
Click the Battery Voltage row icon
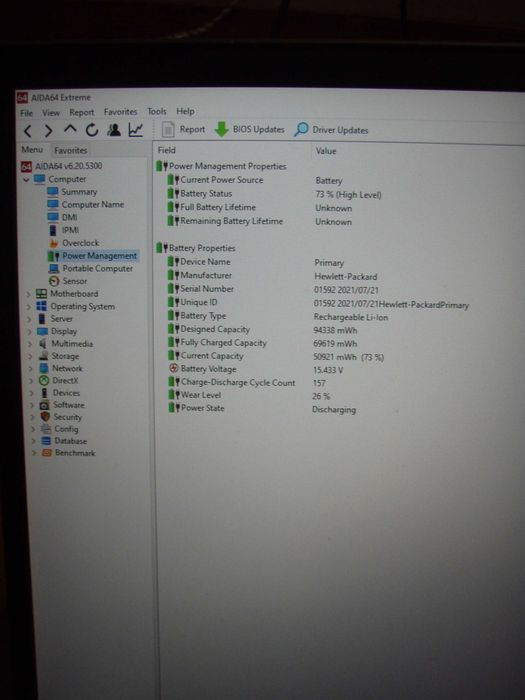click(174, 368)
